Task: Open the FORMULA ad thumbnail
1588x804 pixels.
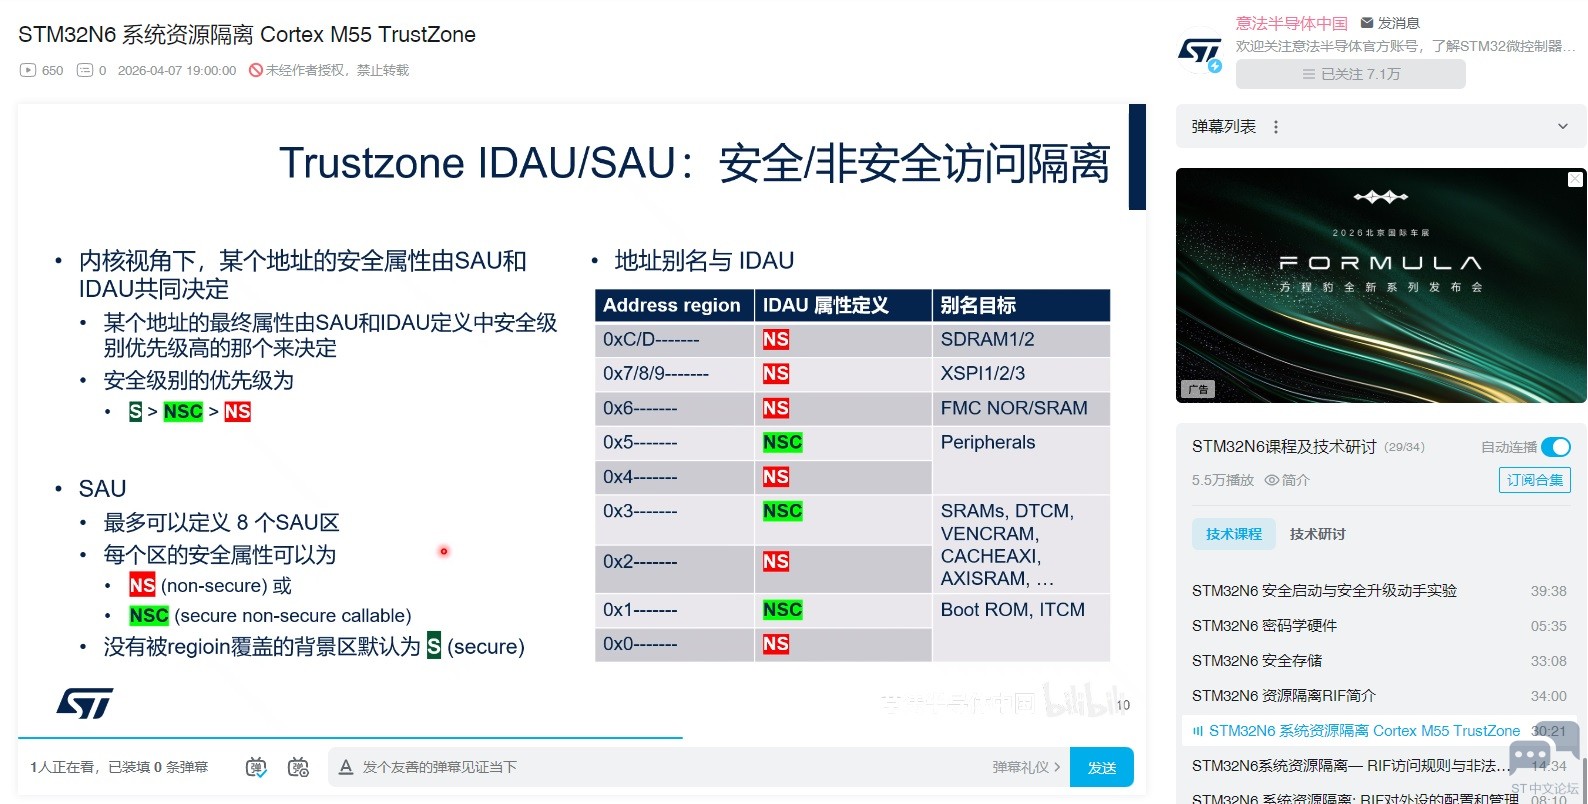Action: (1381, 285)
